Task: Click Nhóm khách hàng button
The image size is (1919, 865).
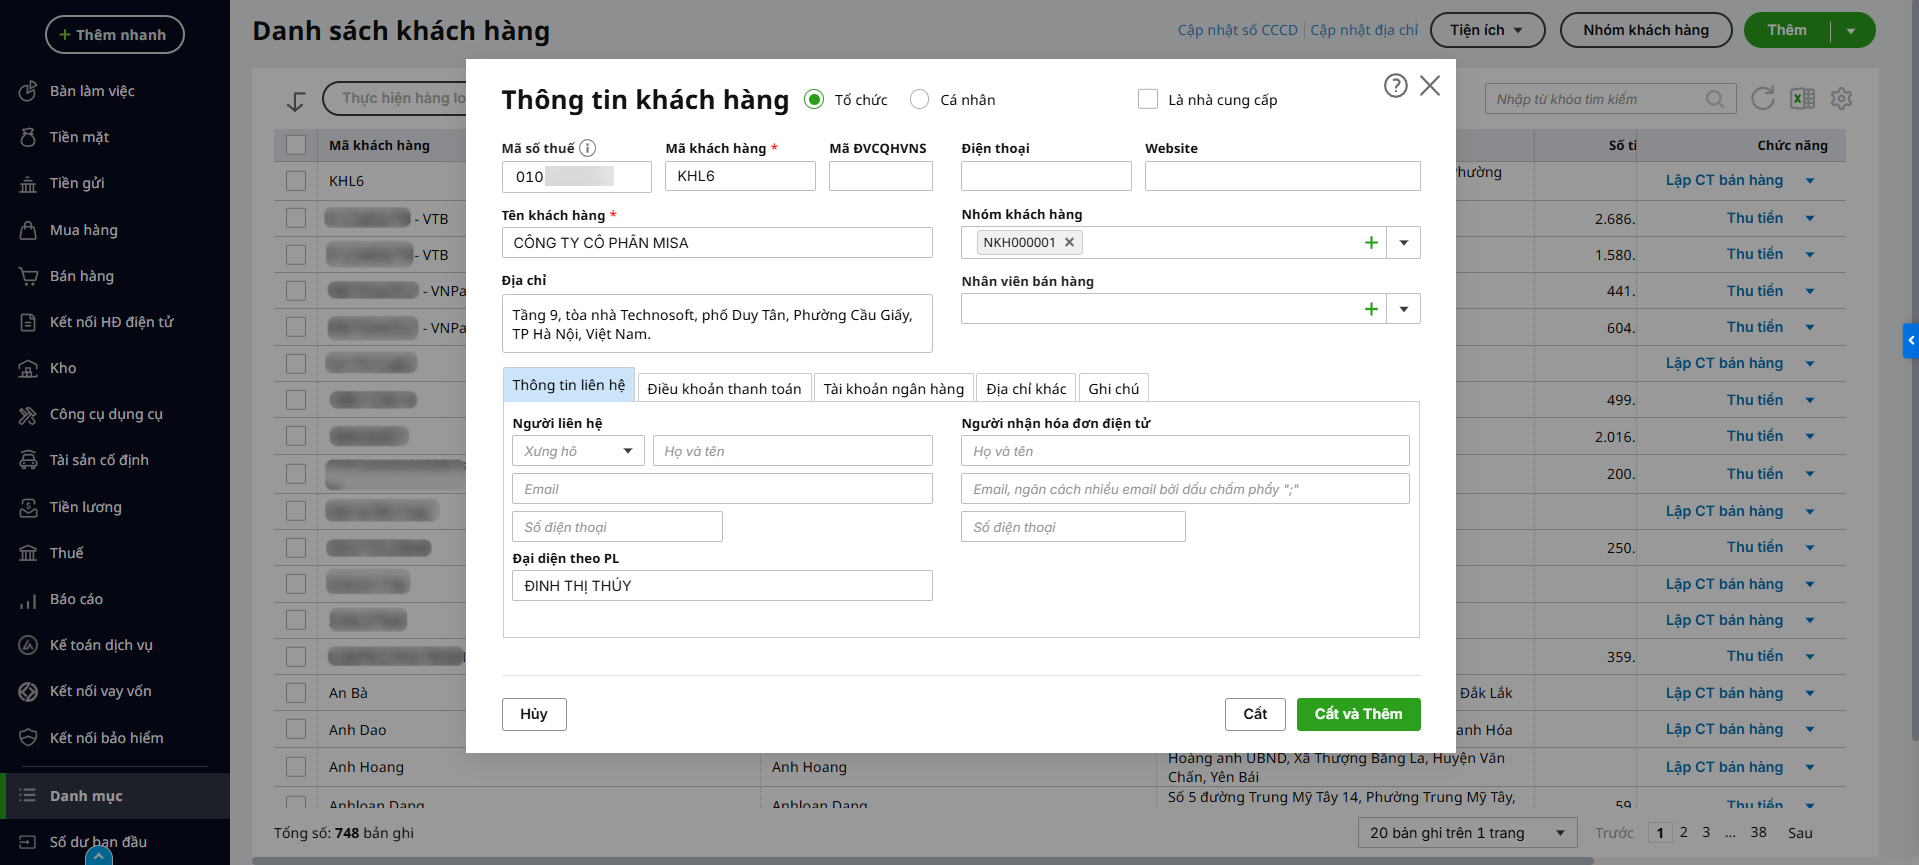Action: click(1646, 30)
